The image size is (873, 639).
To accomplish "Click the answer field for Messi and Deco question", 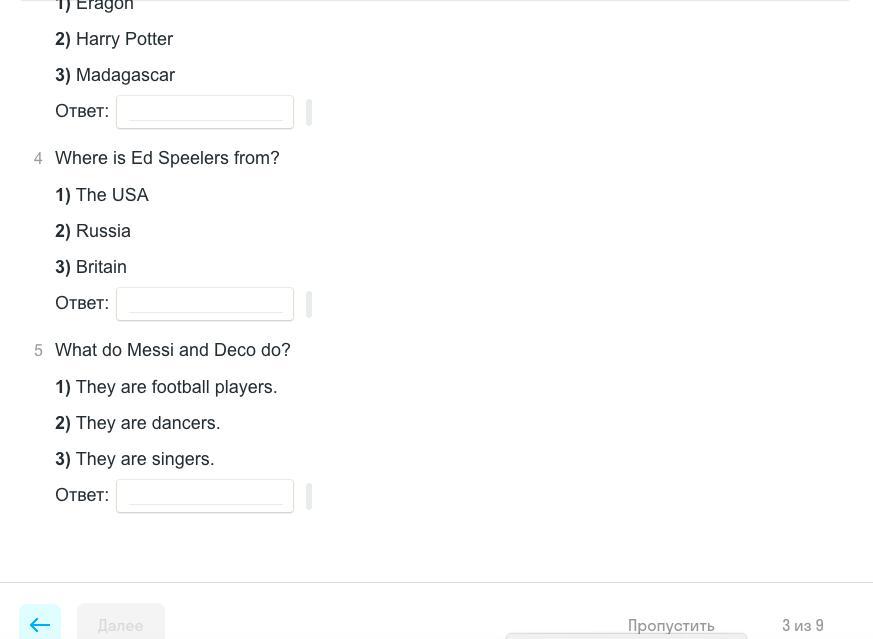I will coord(205,495).
